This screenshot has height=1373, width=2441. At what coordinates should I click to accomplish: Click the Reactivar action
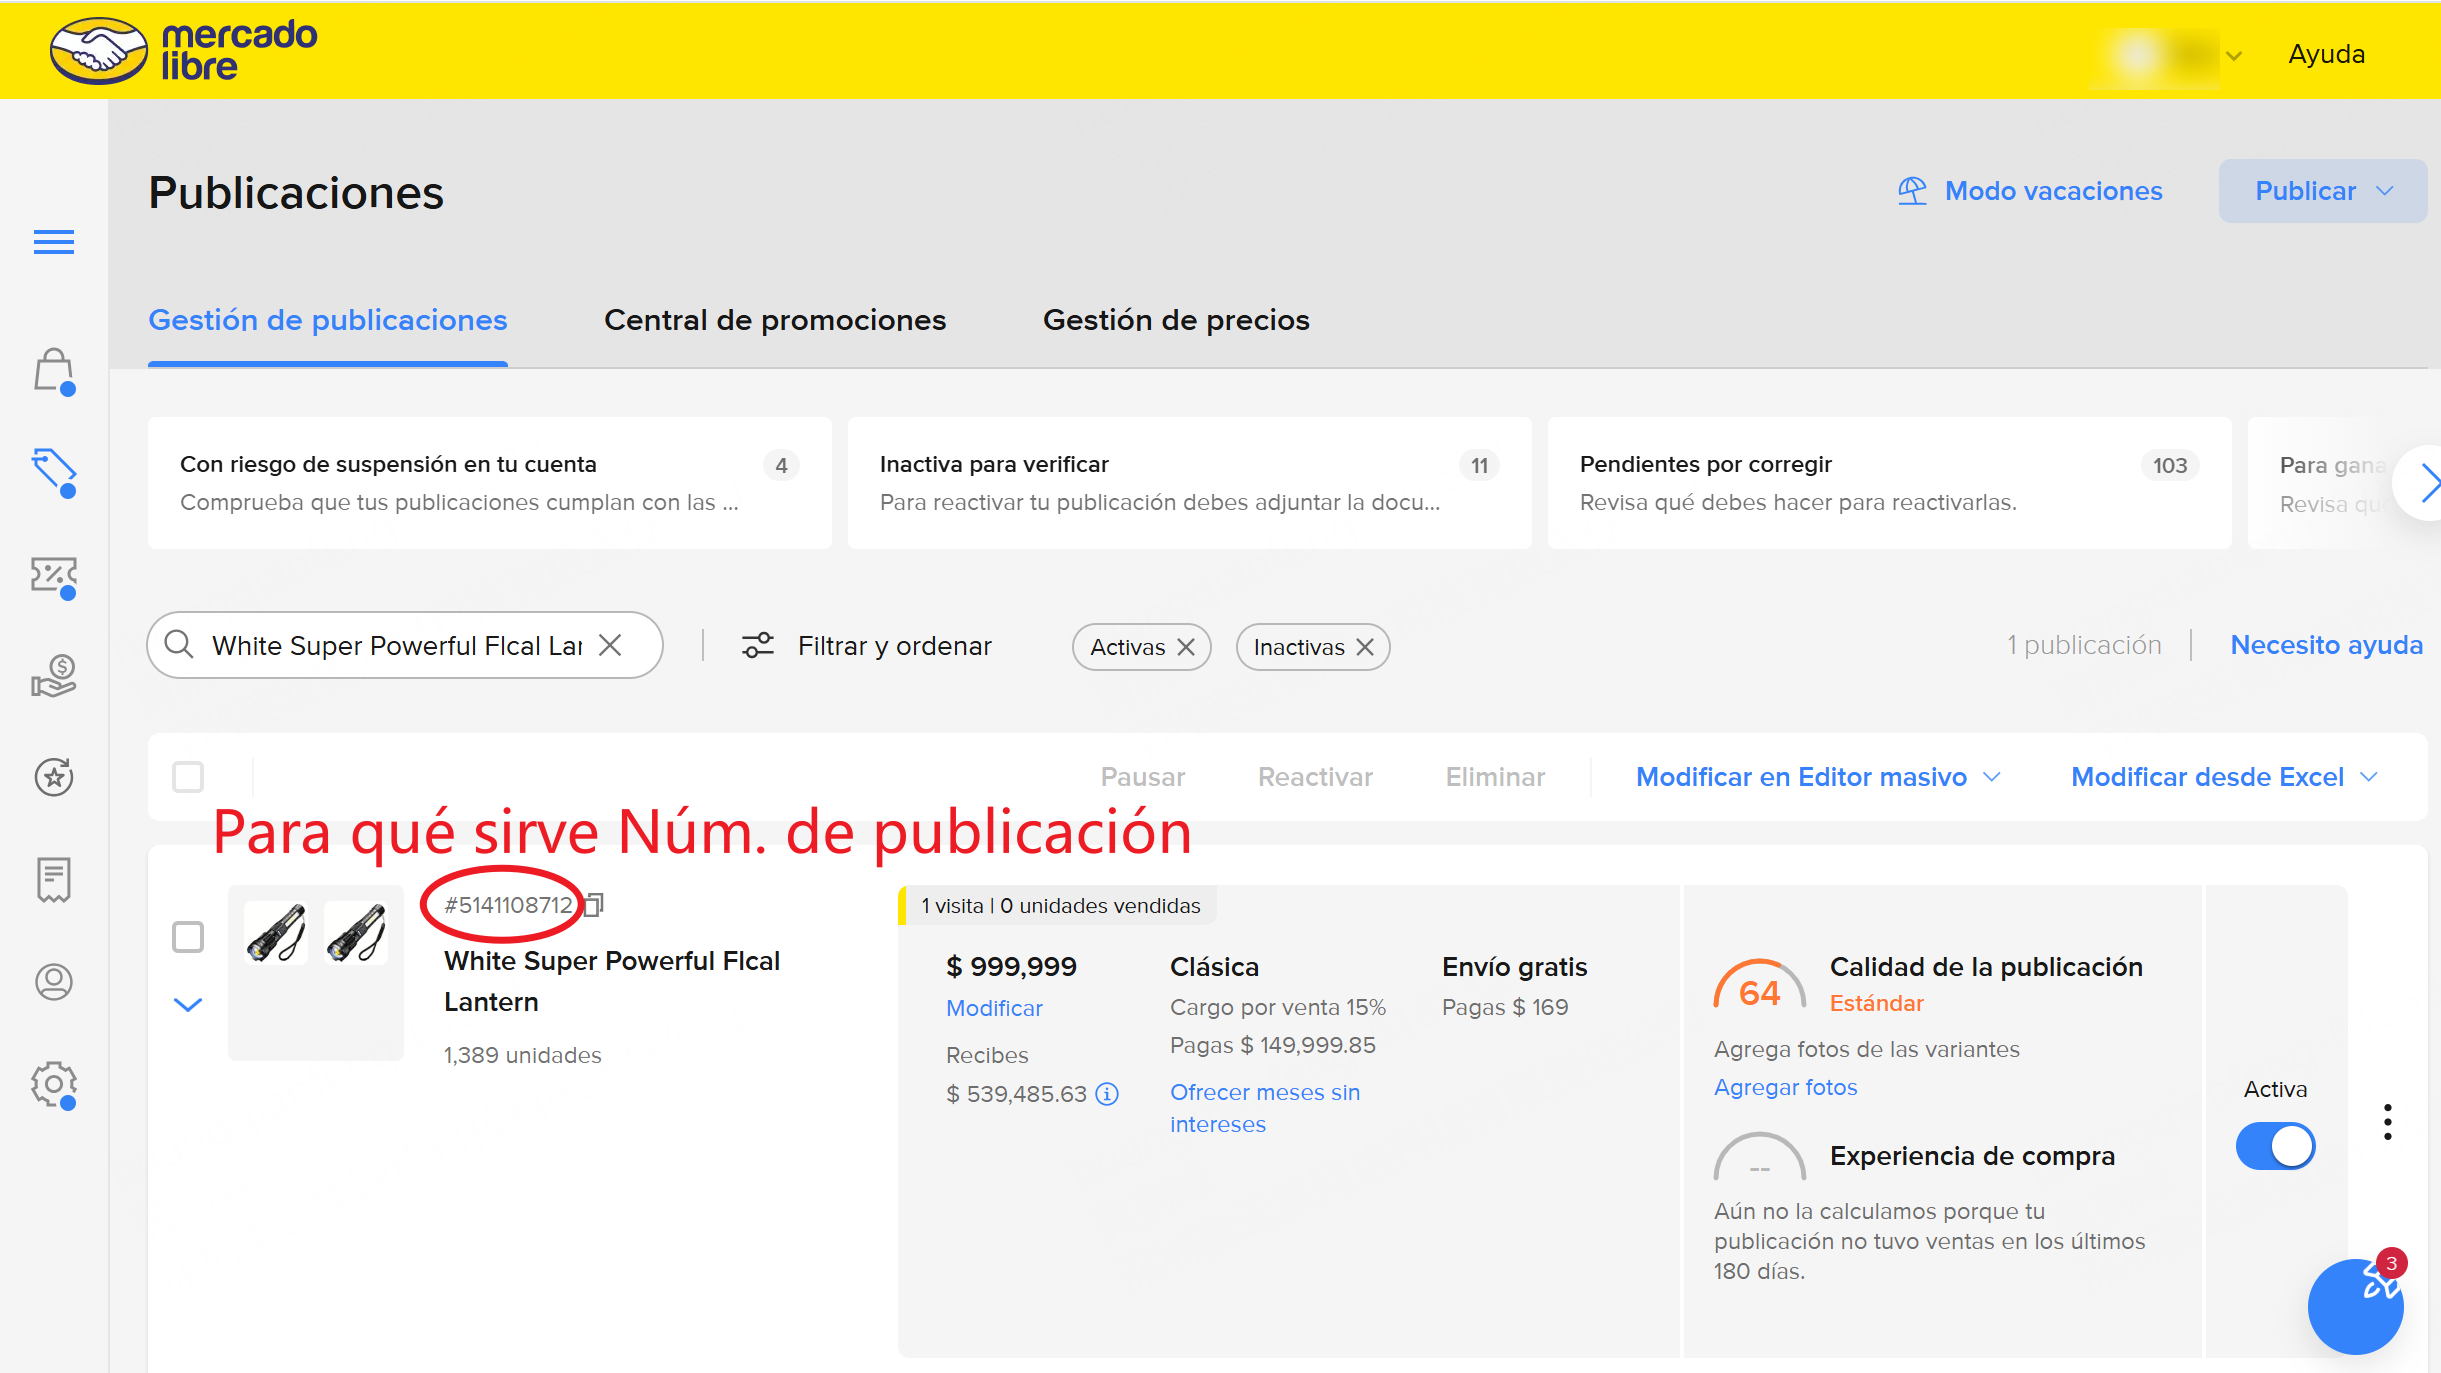(1315, 777)
